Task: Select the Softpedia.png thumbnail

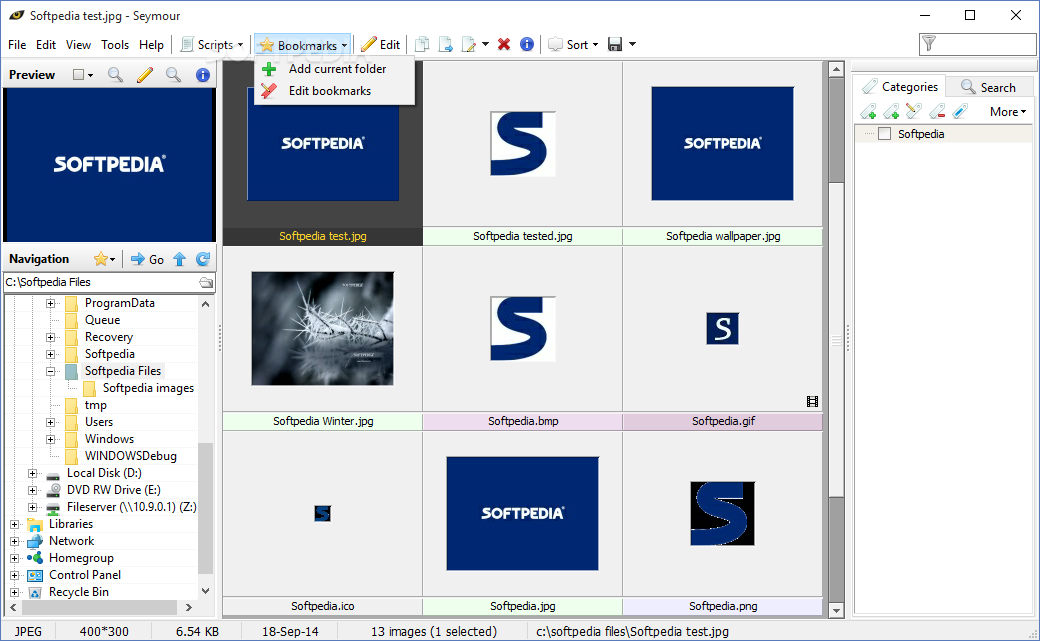Action: pos(722,514)
